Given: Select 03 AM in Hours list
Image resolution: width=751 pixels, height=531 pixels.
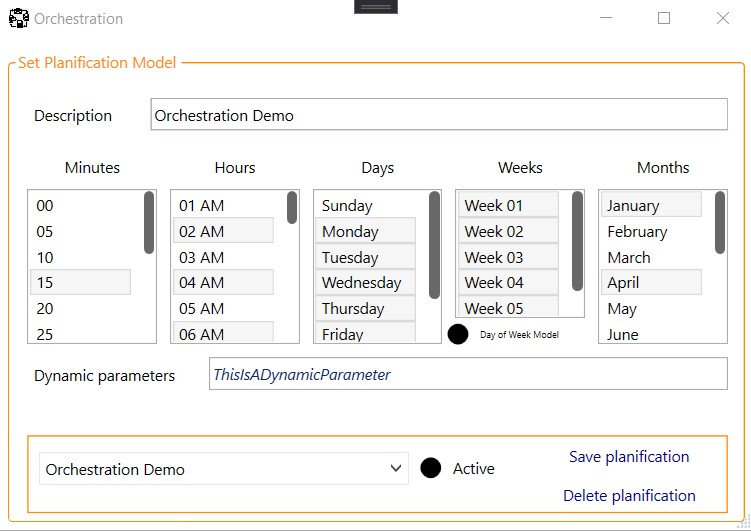Looking at the screenshot, I should [223, 257].
